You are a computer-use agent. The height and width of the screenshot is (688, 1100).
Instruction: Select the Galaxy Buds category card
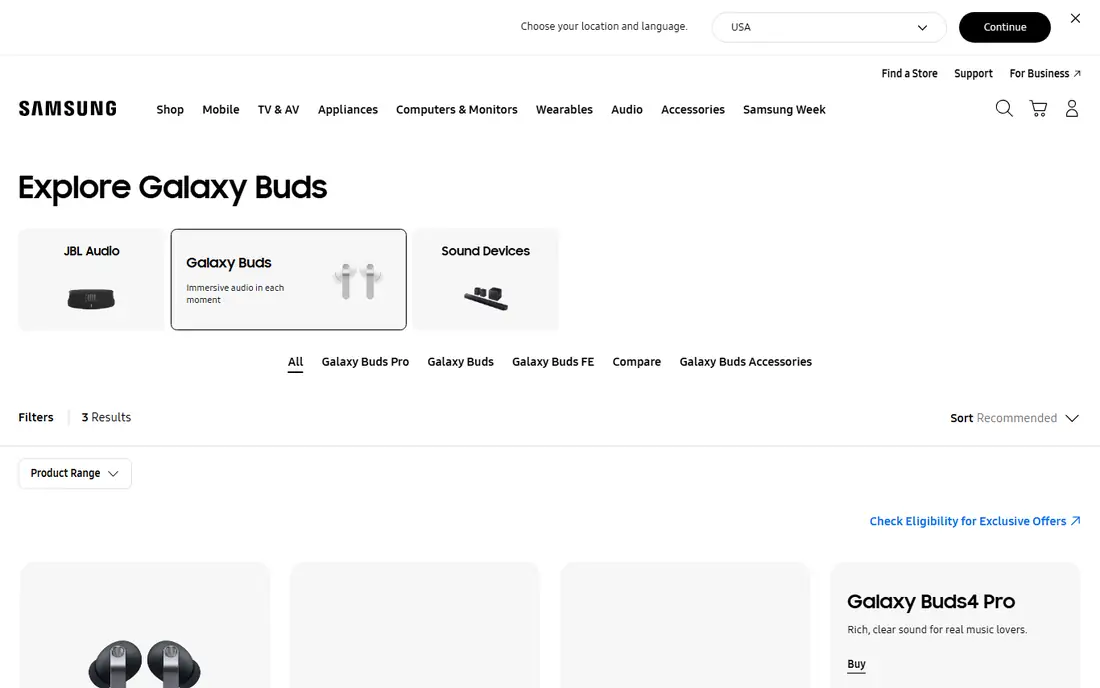[x=288, y=279]
